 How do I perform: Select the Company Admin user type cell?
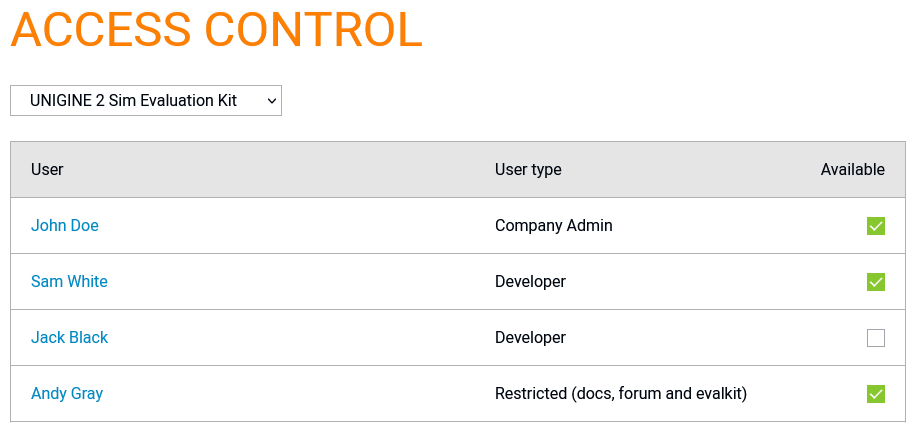click(554, 226)
